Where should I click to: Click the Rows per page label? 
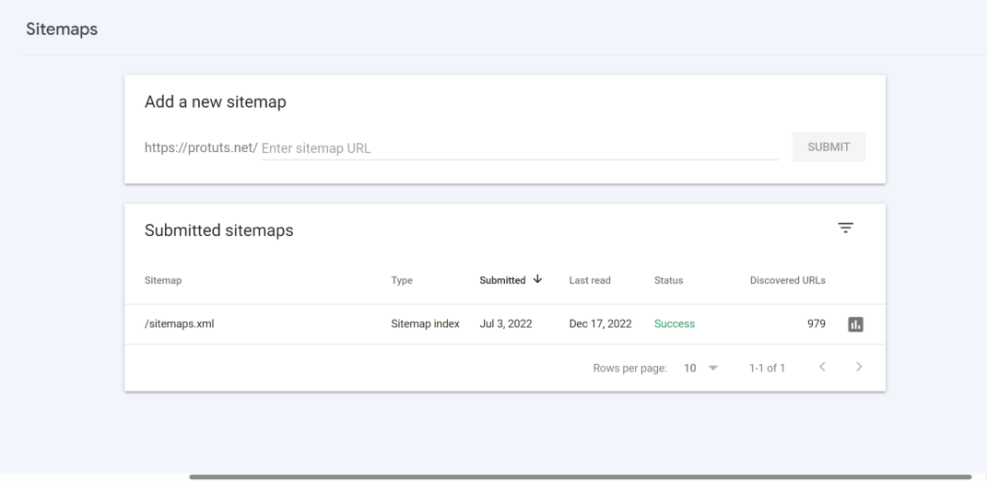tap(629, 368)
